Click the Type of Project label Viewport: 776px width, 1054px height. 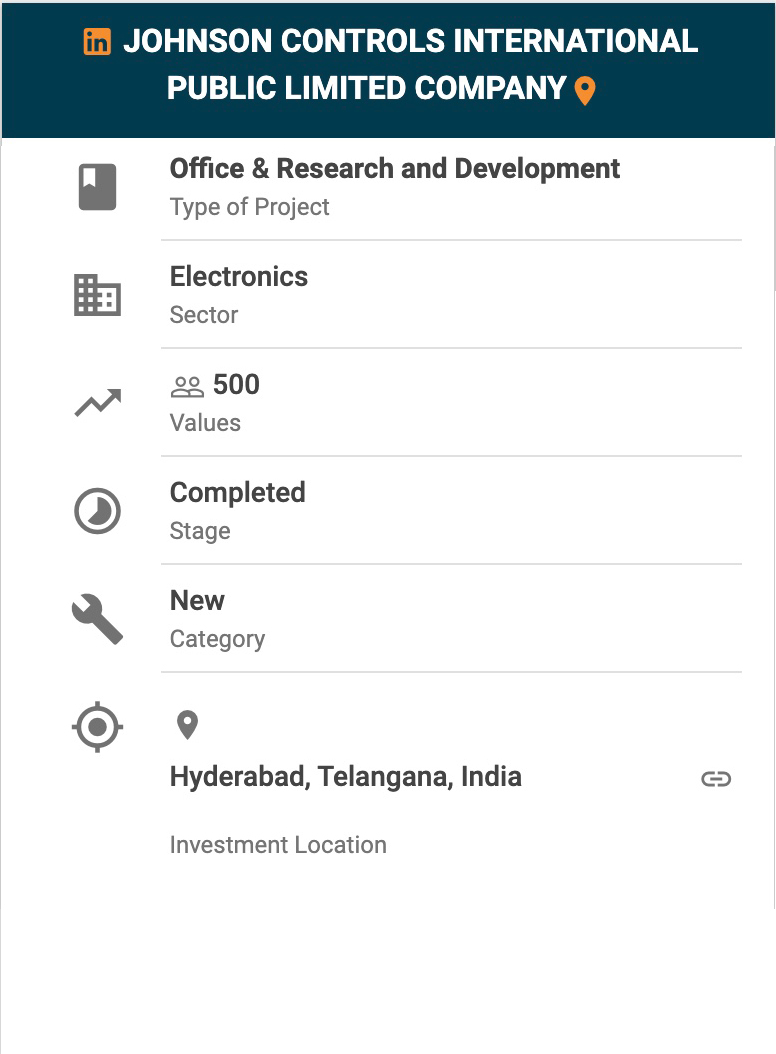click(250, 207)
